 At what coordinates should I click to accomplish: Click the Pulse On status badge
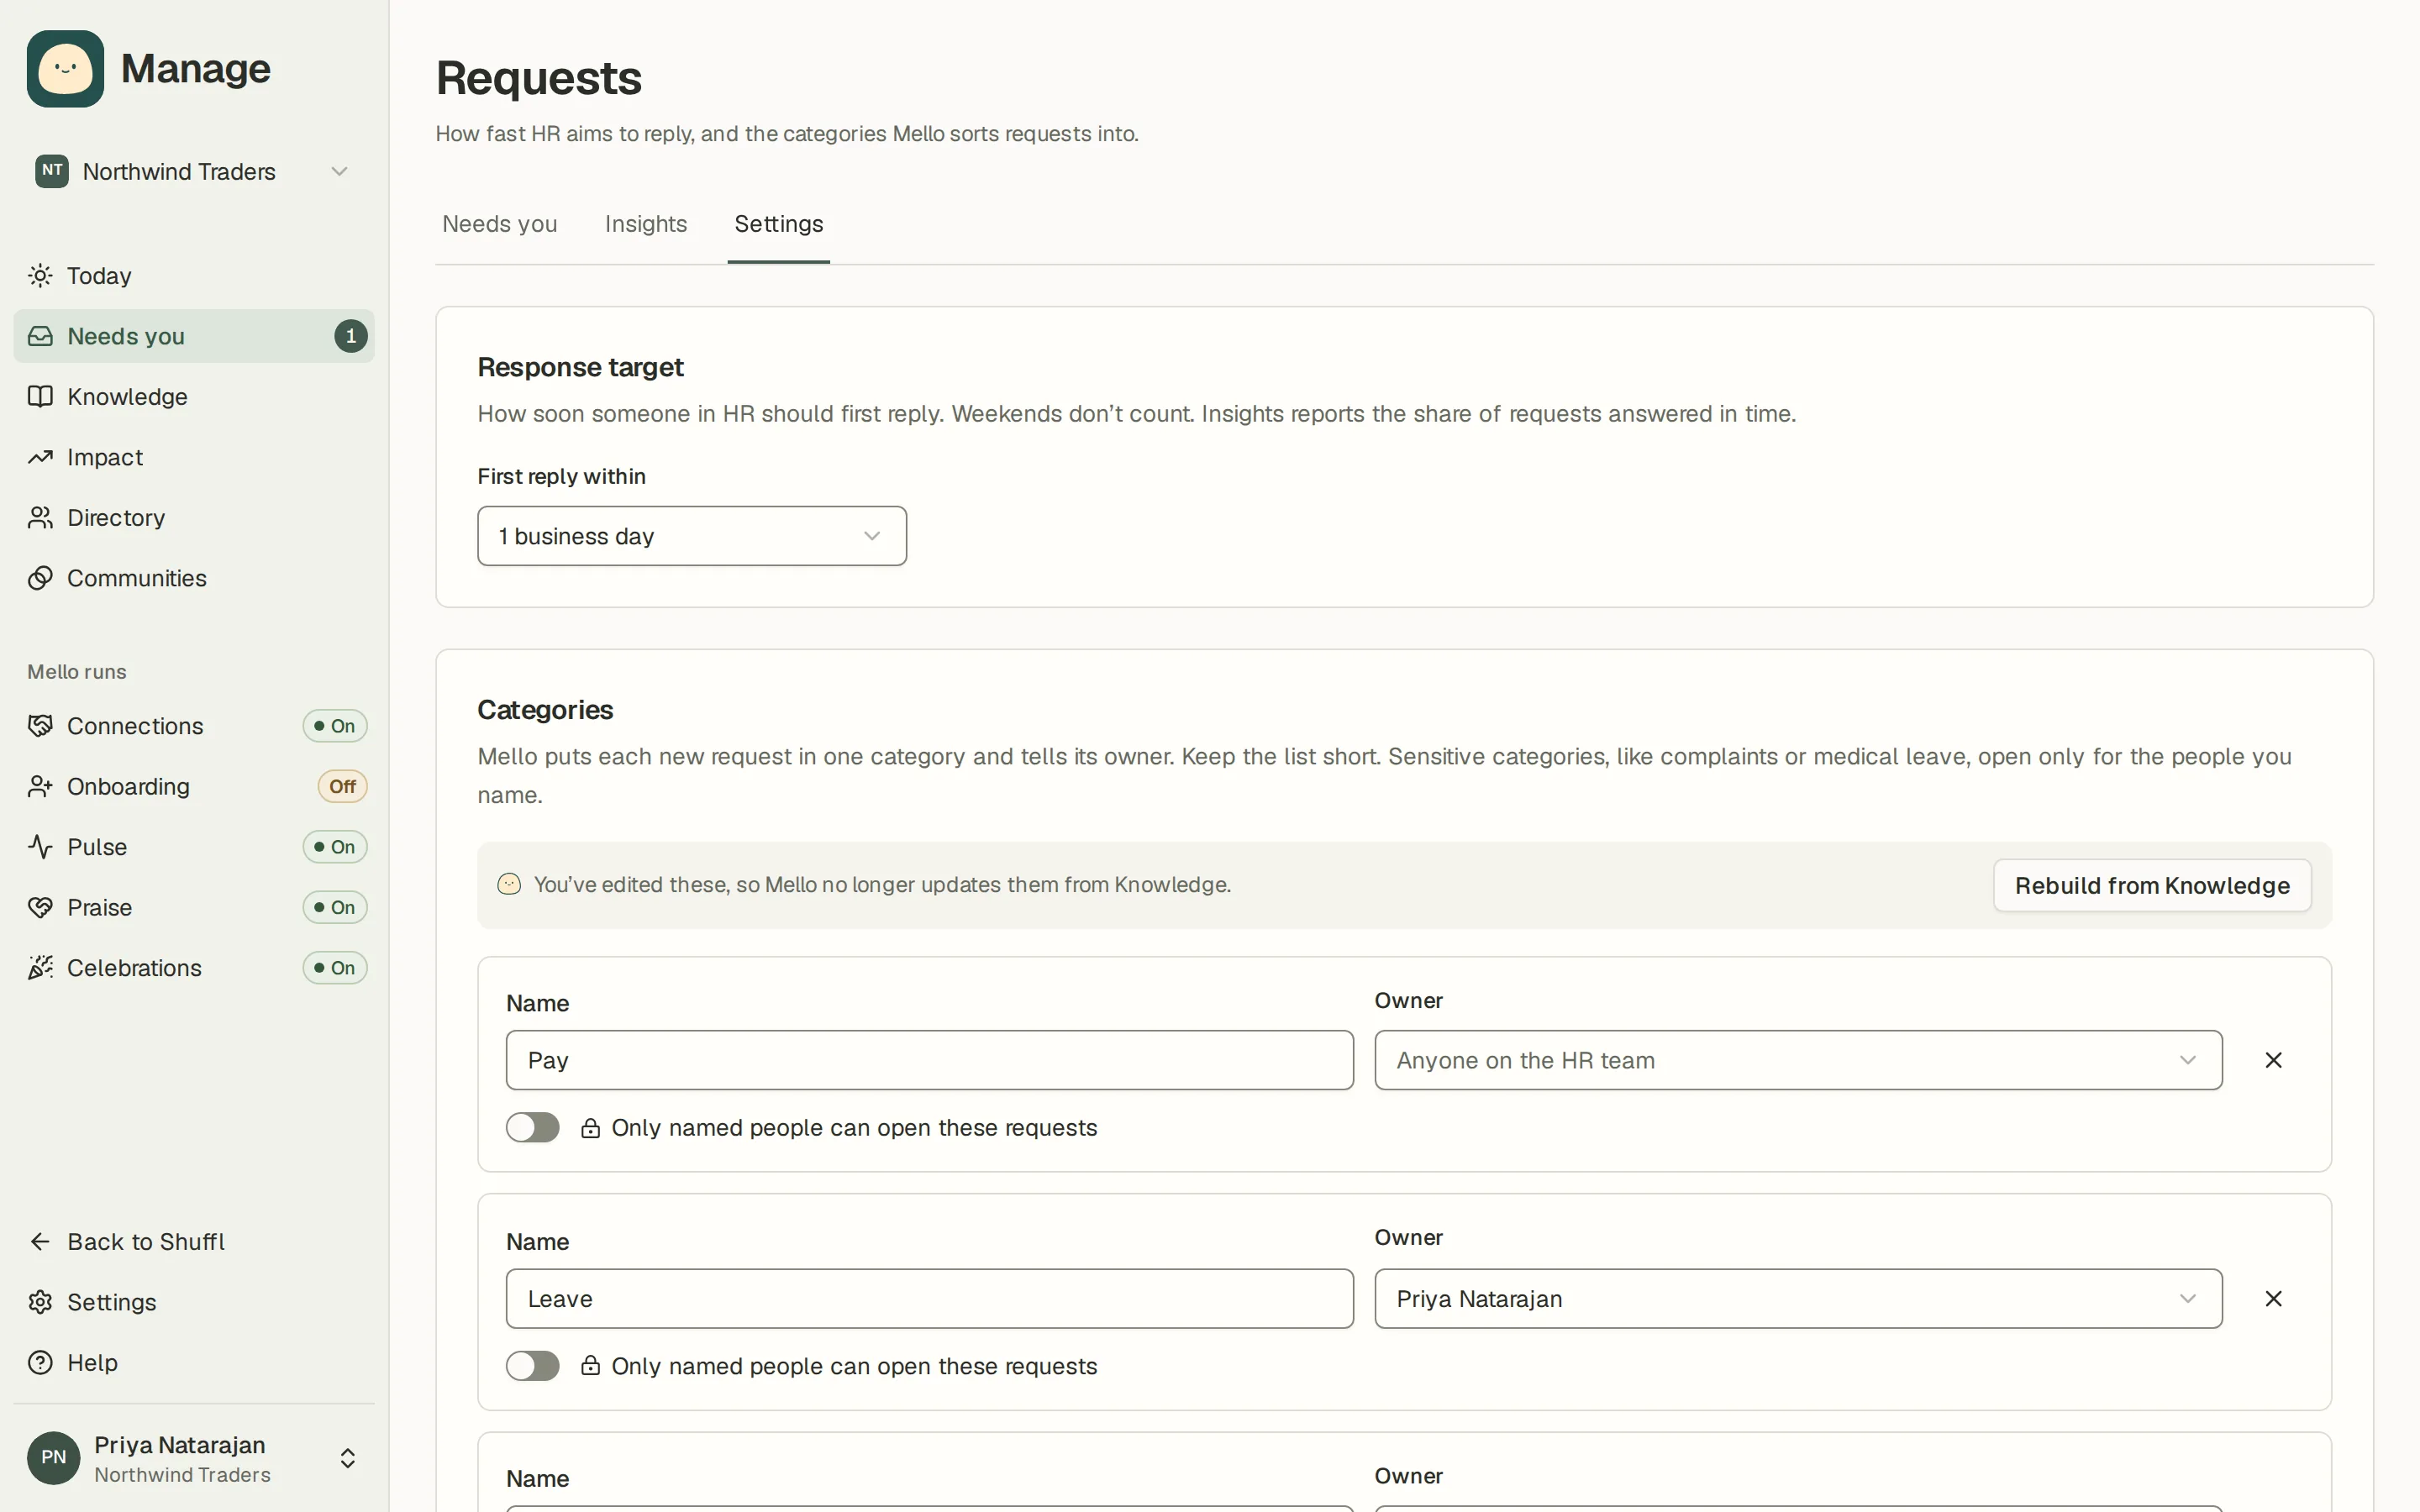click(x=335, y=847)
